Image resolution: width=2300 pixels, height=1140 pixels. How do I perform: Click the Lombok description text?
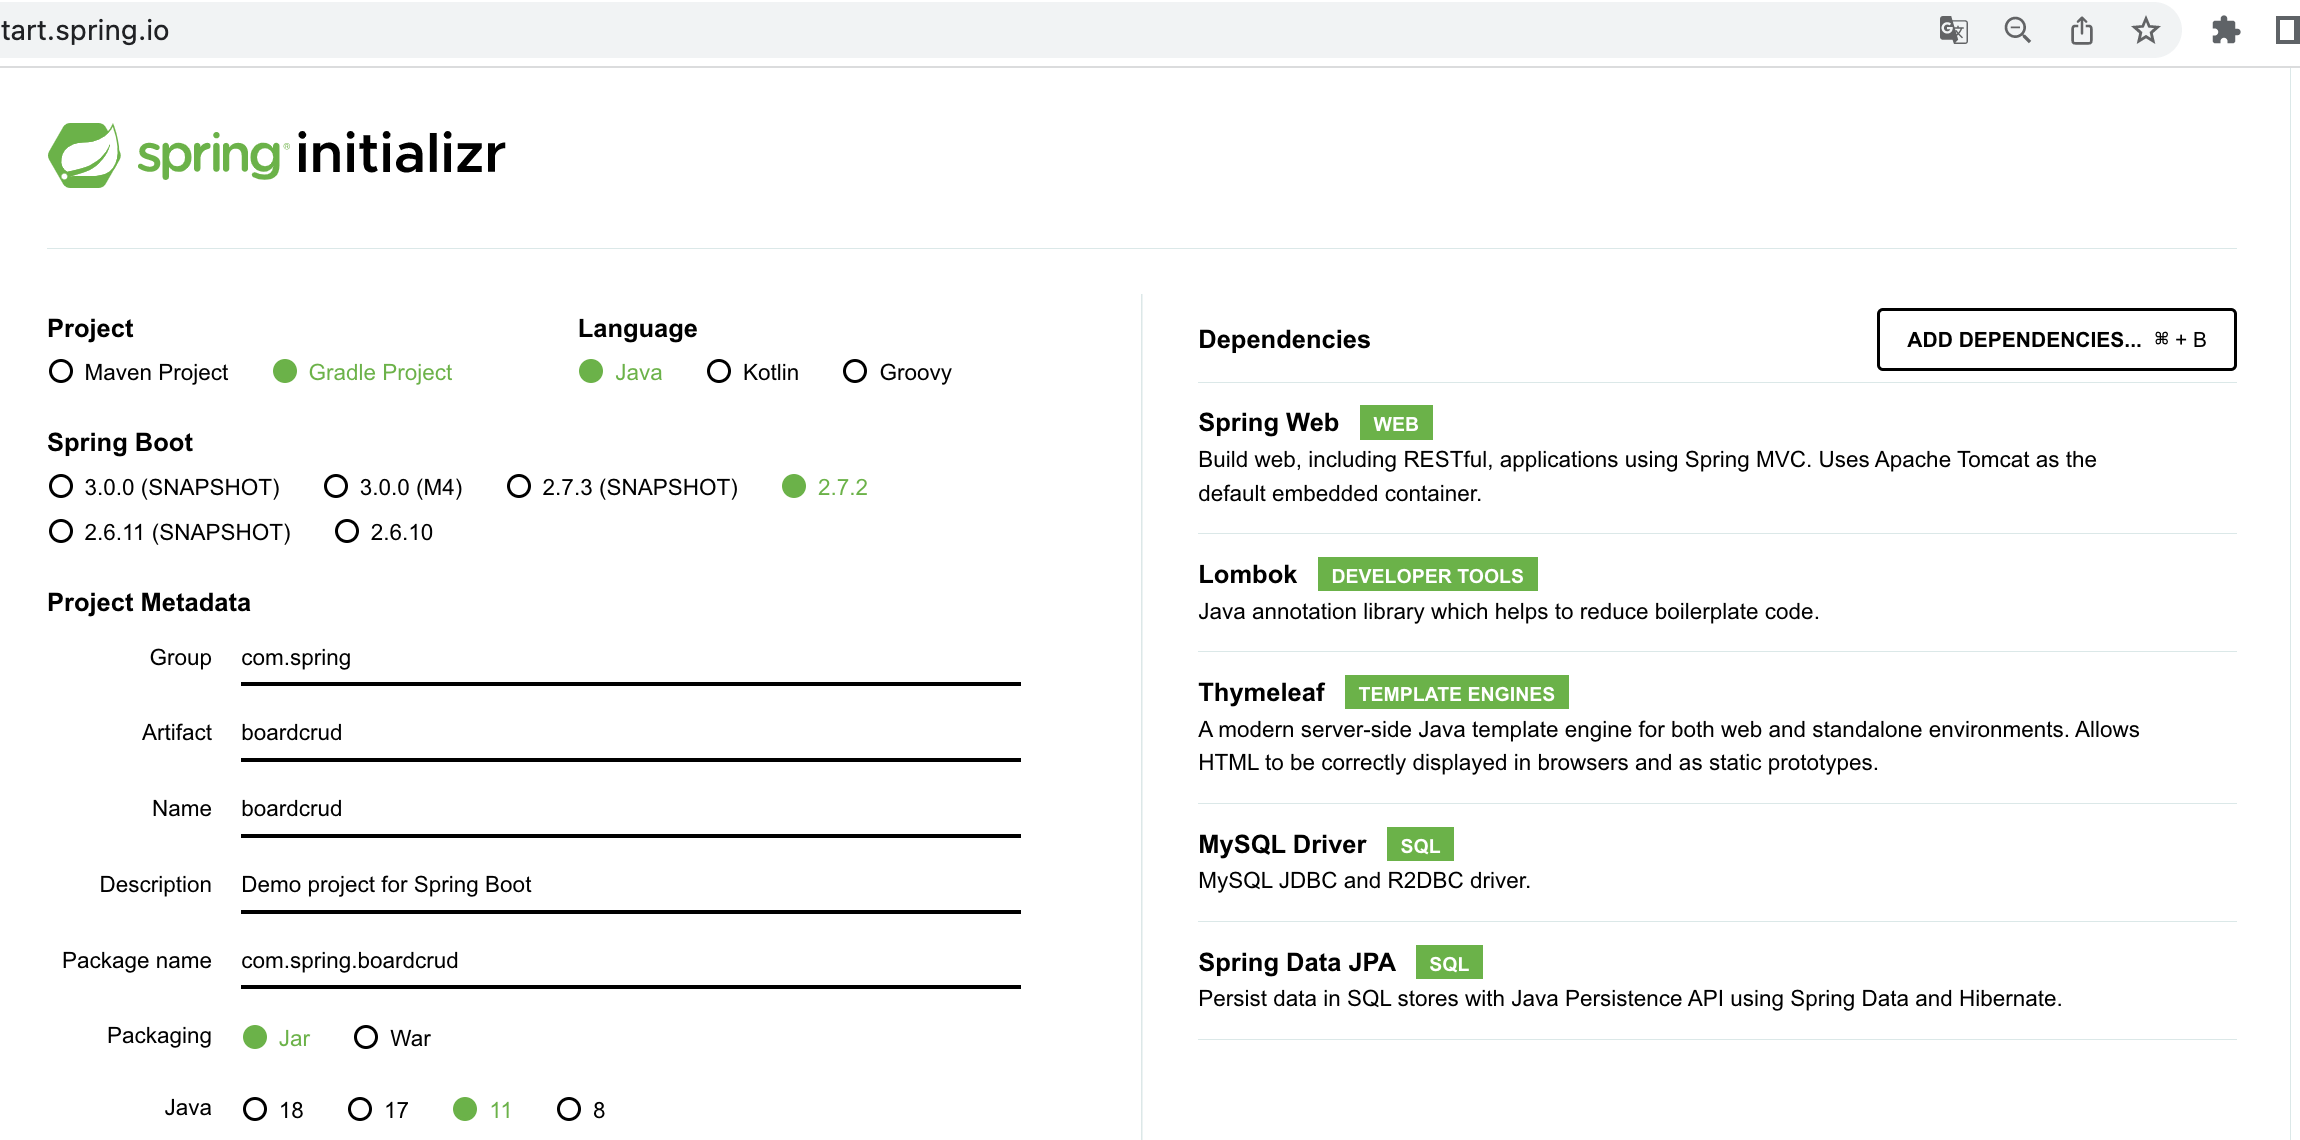pos(1508,612)
